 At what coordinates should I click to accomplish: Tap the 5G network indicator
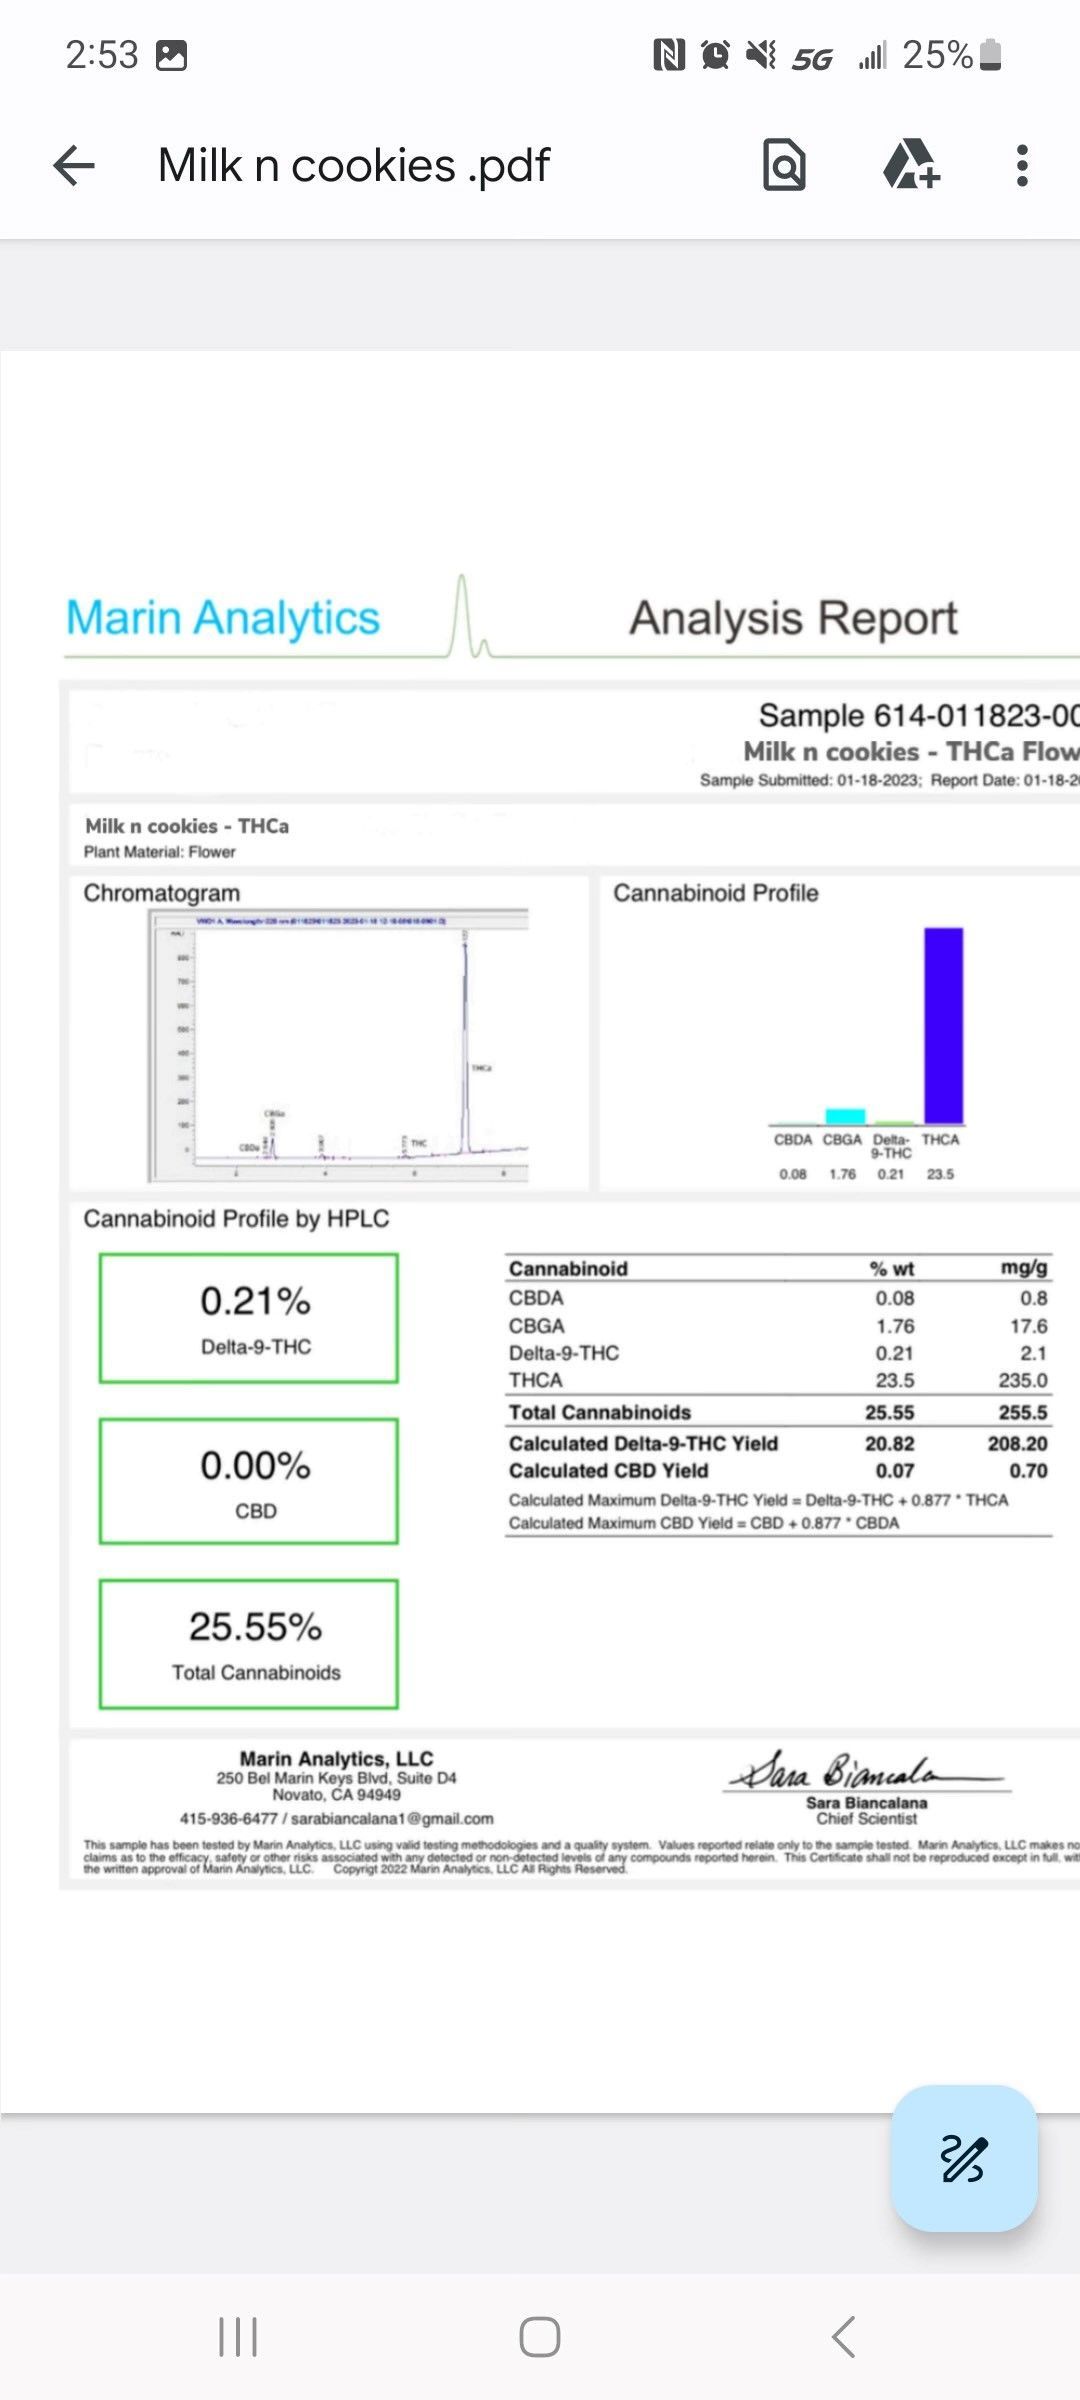click(x=812, y=58)
